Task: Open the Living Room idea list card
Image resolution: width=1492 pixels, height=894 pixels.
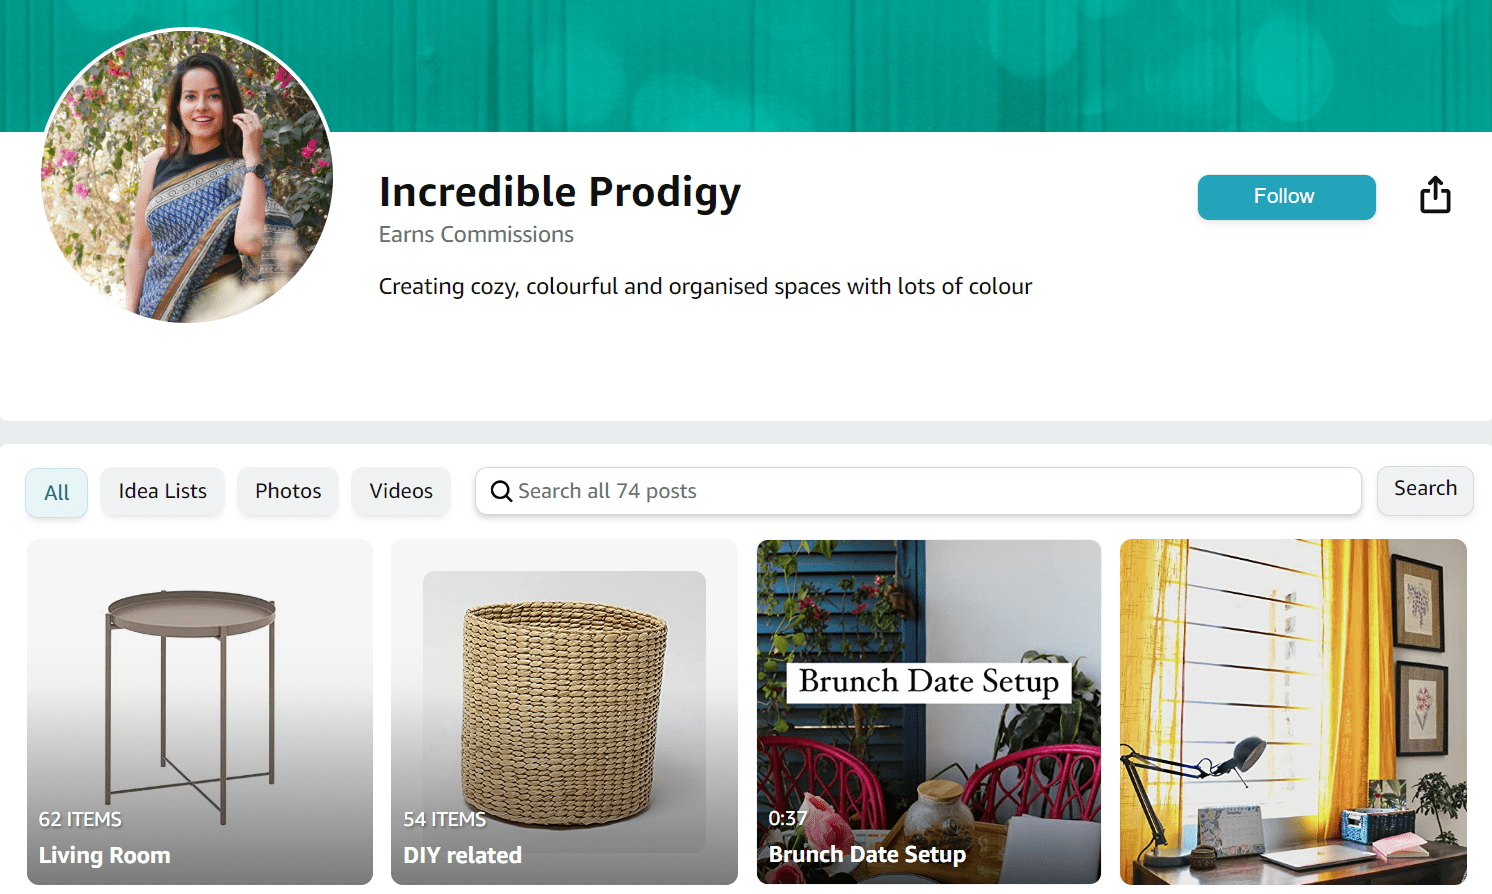Action: [200, 712]
